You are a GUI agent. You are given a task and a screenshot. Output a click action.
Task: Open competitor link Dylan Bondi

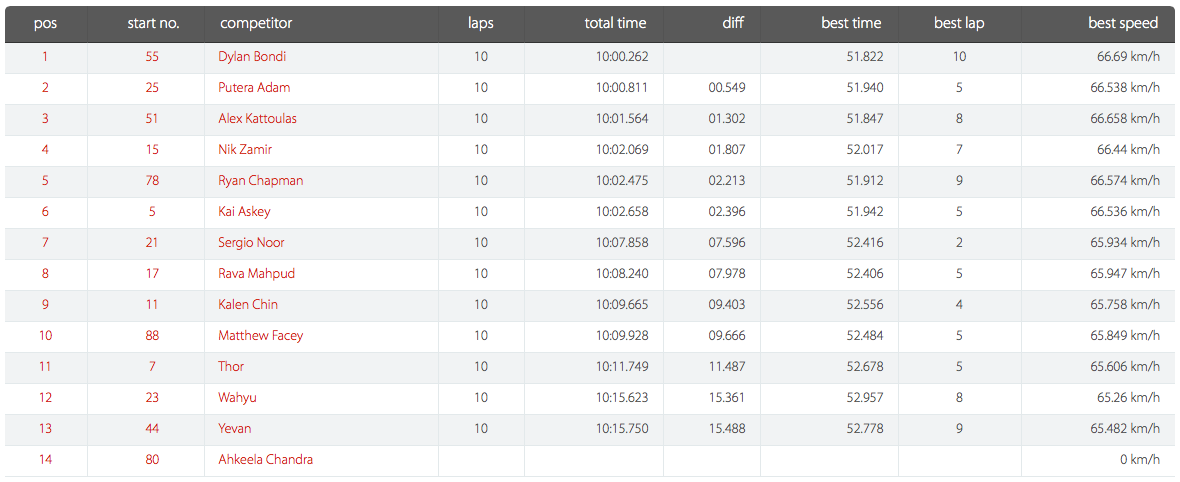tap(251, 56)
